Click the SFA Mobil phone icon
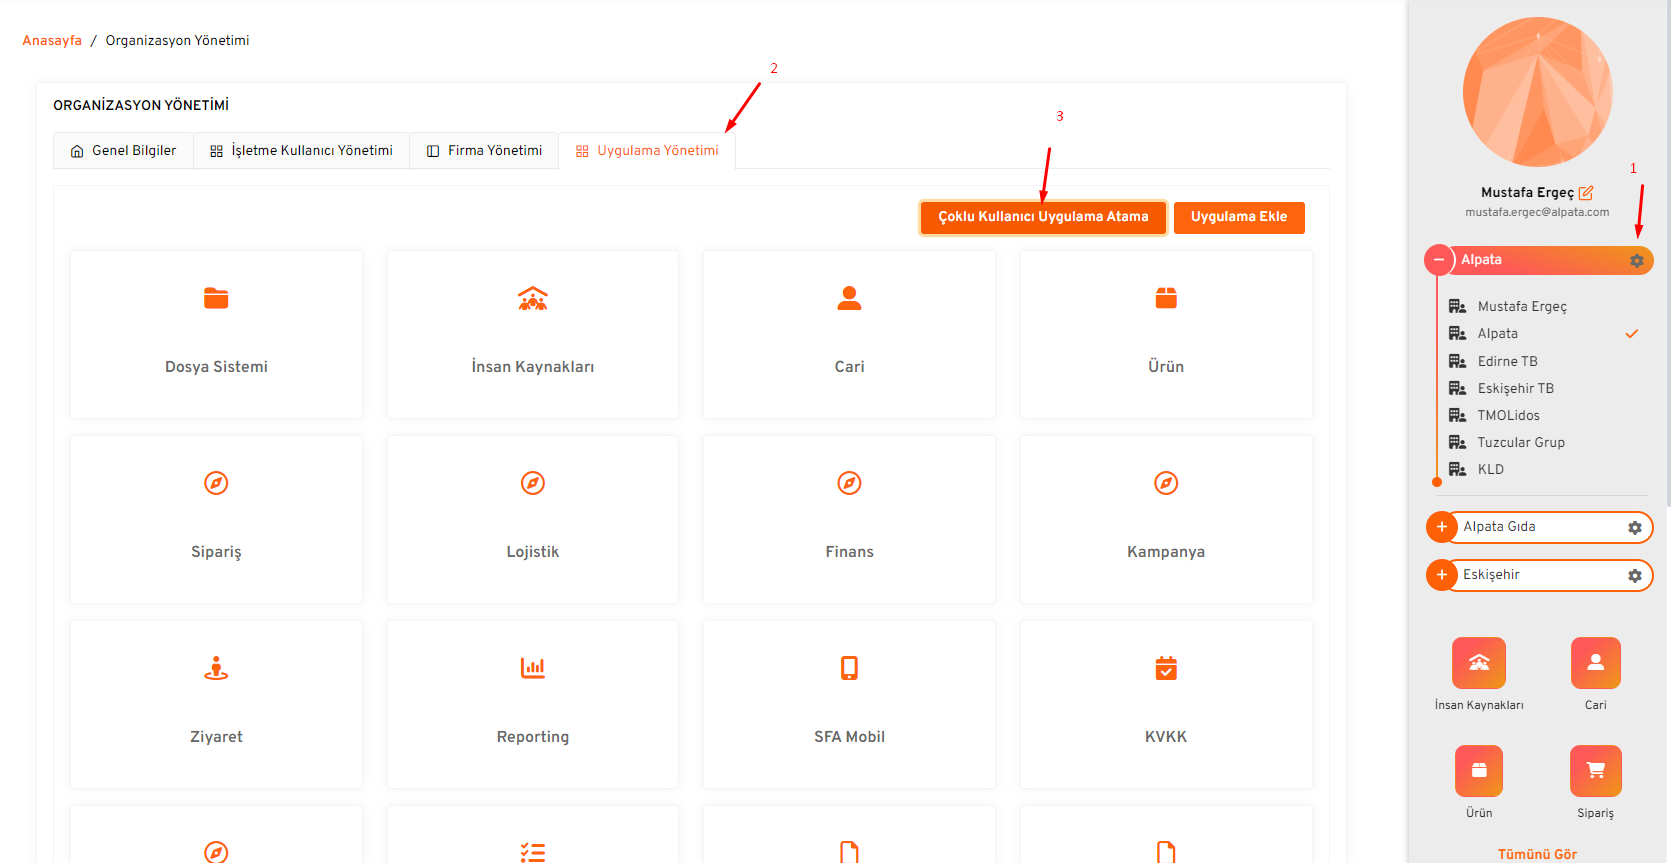 pyautogui.click(x=849, y=668)
